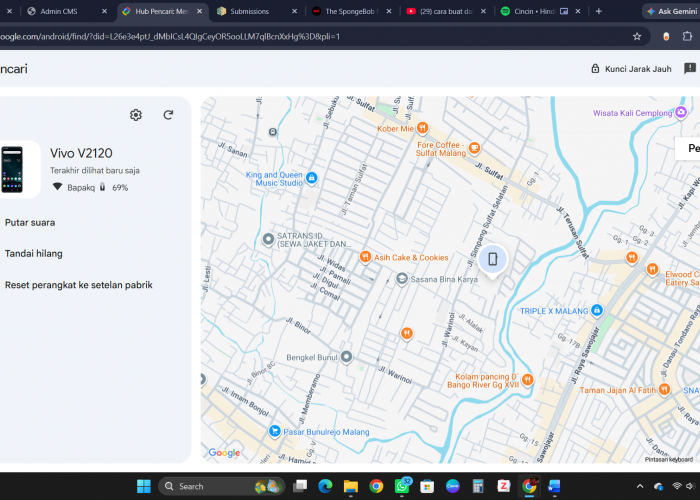
Task: Click the Terakhir dilihat baru saja text
Action: (95, 171)
